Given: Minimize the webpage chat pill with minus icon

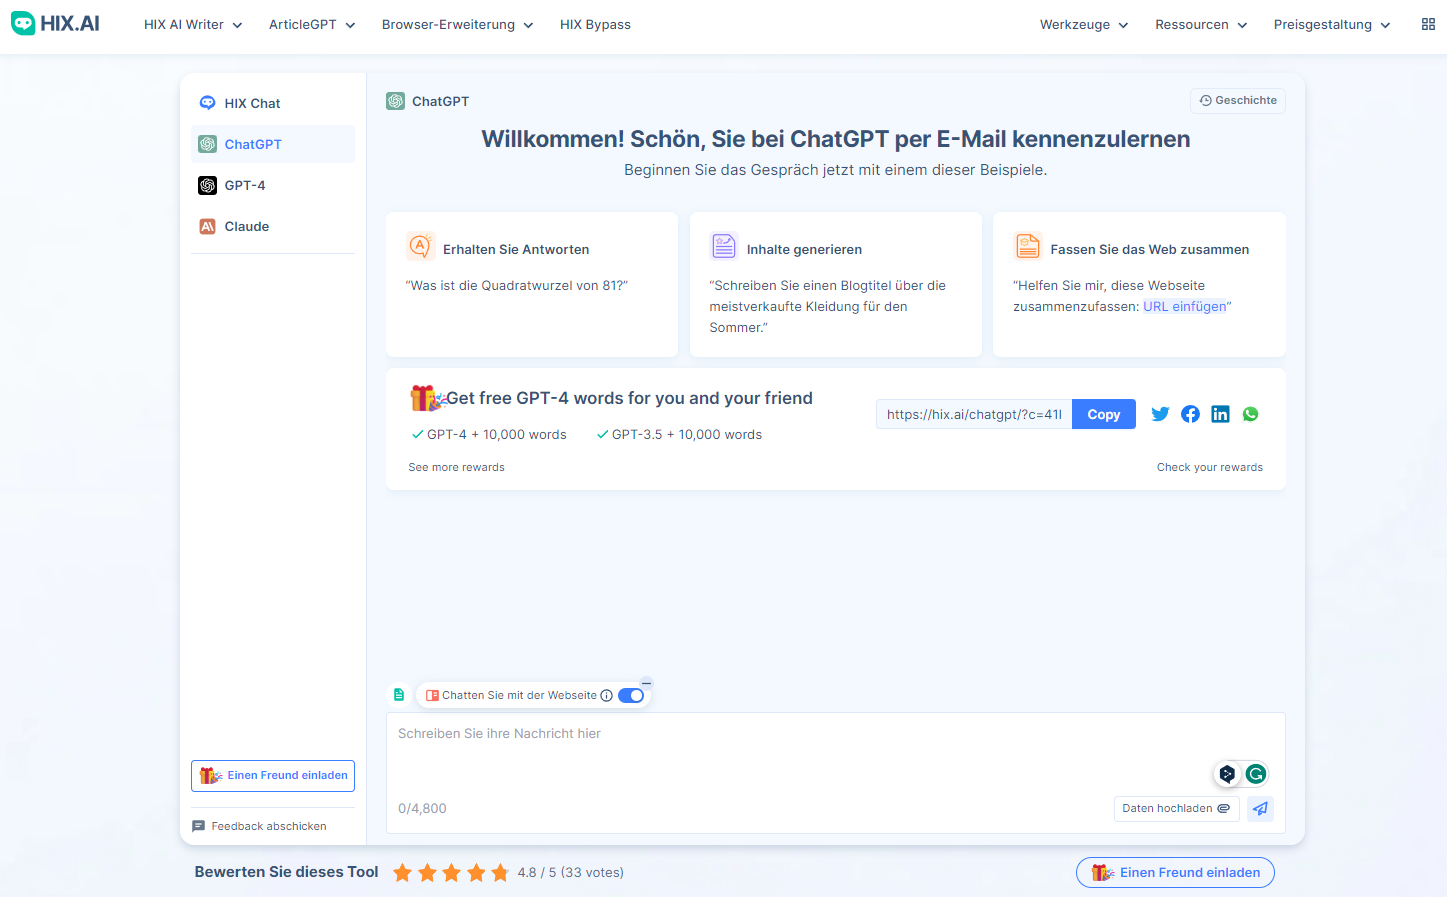Looking at the screenshot, I should click(x=646, y=683).
